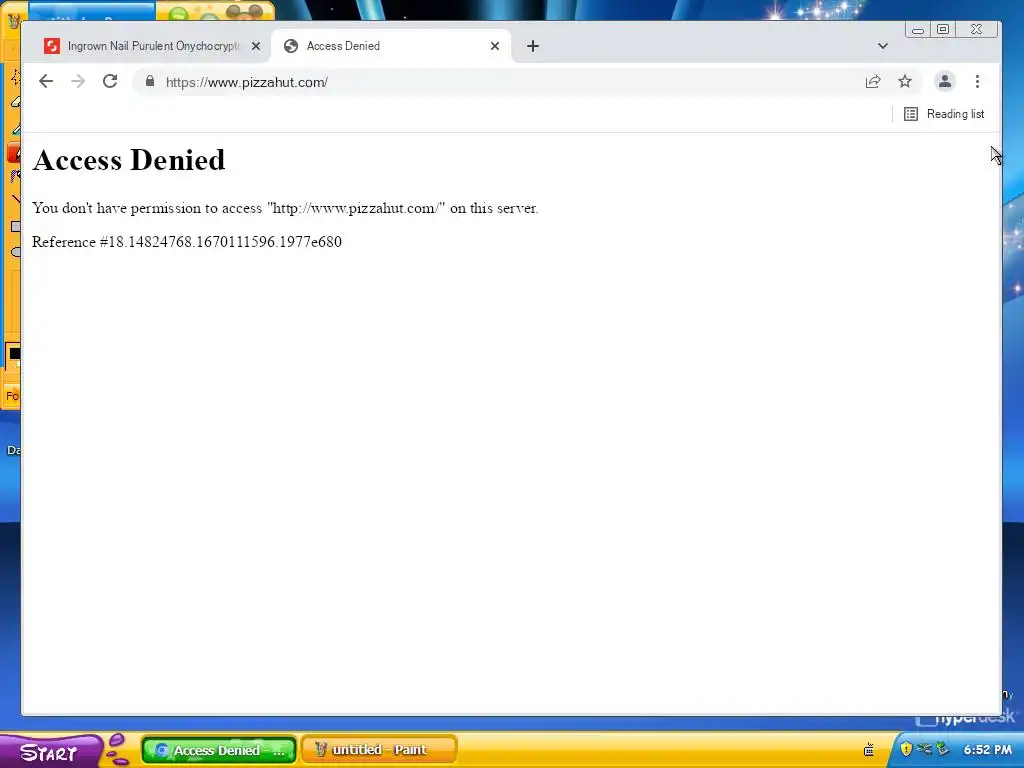1024x768 pixels.
Task: Click the 6:52 PM clock
Action: point(987,750)
